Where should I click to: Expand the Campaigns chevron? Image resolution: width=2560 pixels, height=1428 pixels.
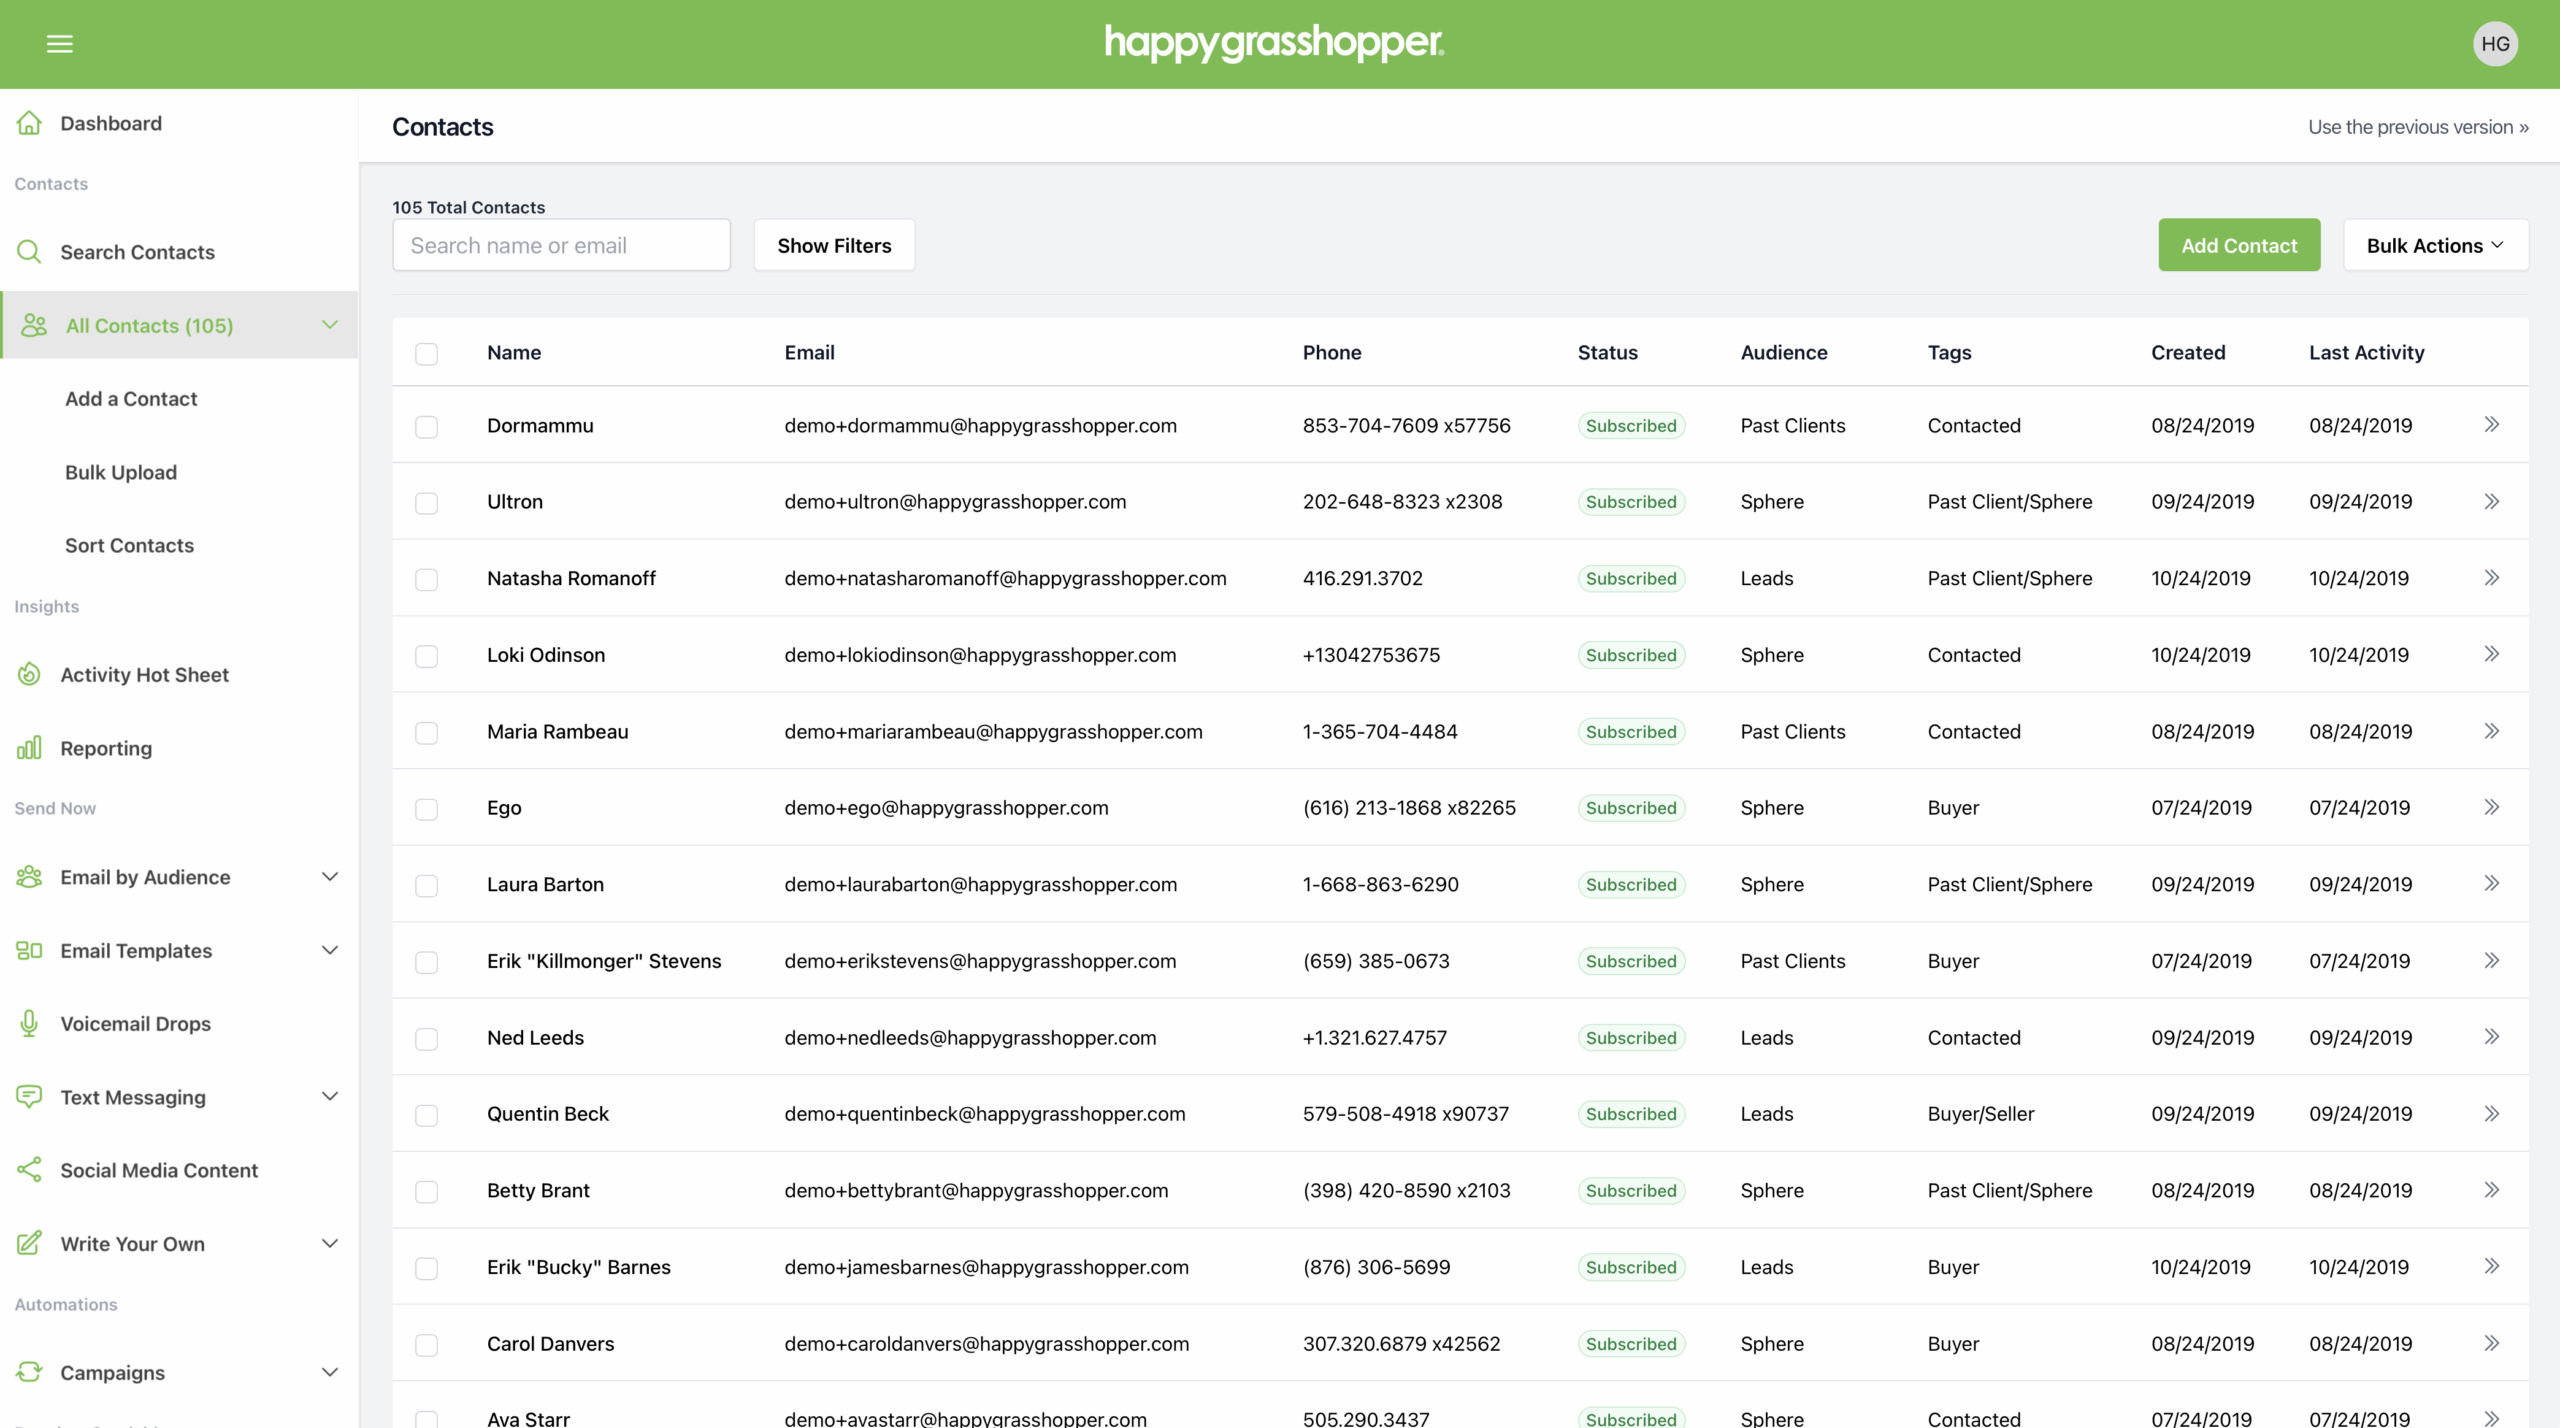click(330, 1372)
